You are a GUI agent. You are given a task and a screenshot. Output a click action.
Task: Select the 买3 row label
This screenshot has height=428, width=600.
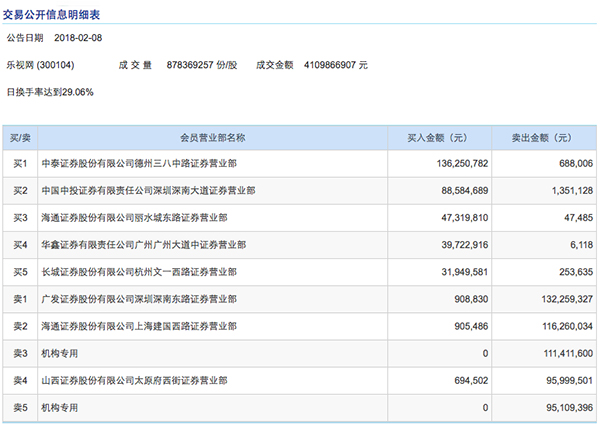point(20,218)
